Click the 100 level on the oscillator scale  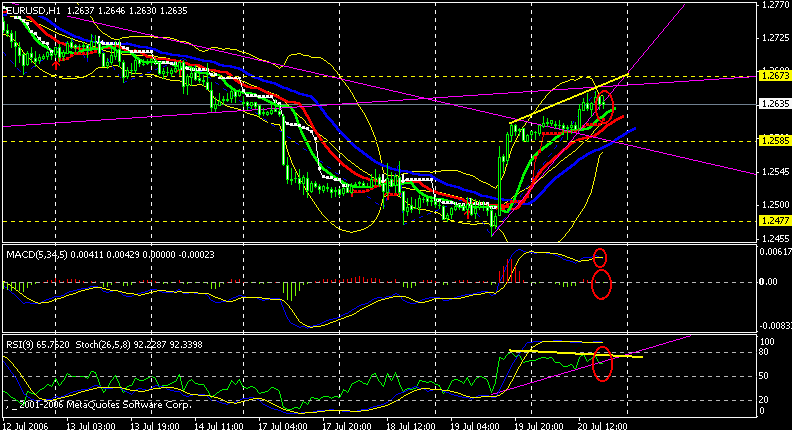[x=767, y=343]
